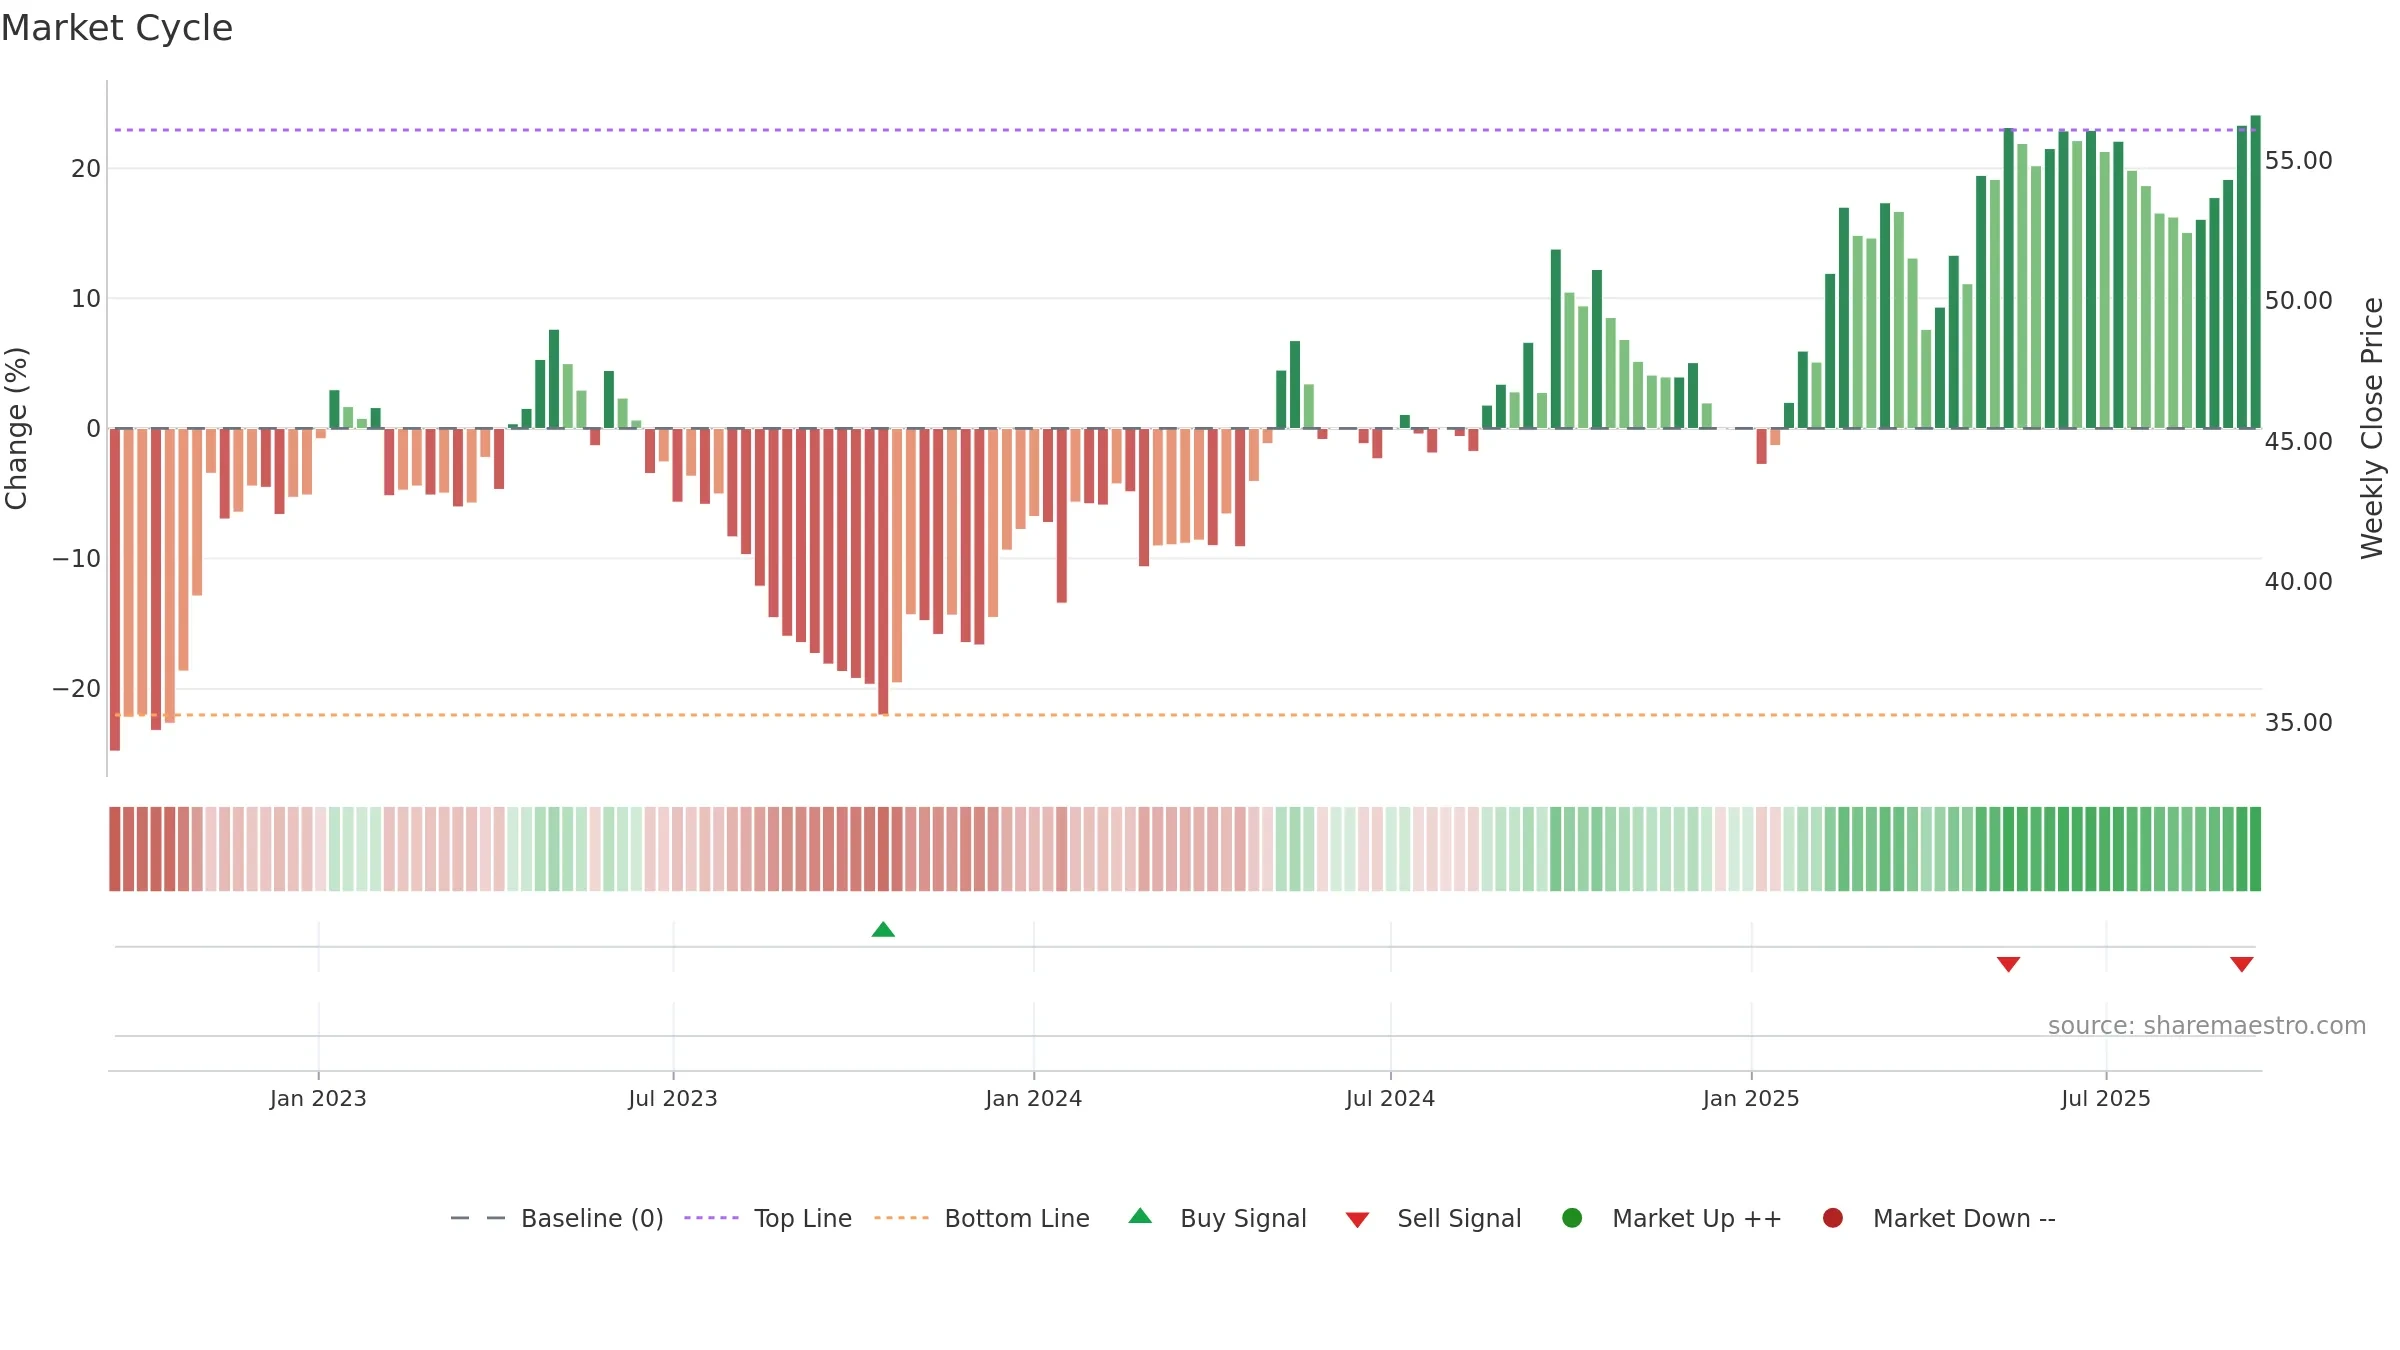Screen dimensions: 2400x1350
Task: Toggle the Bottom Line legend entry
Action: 982,1218
